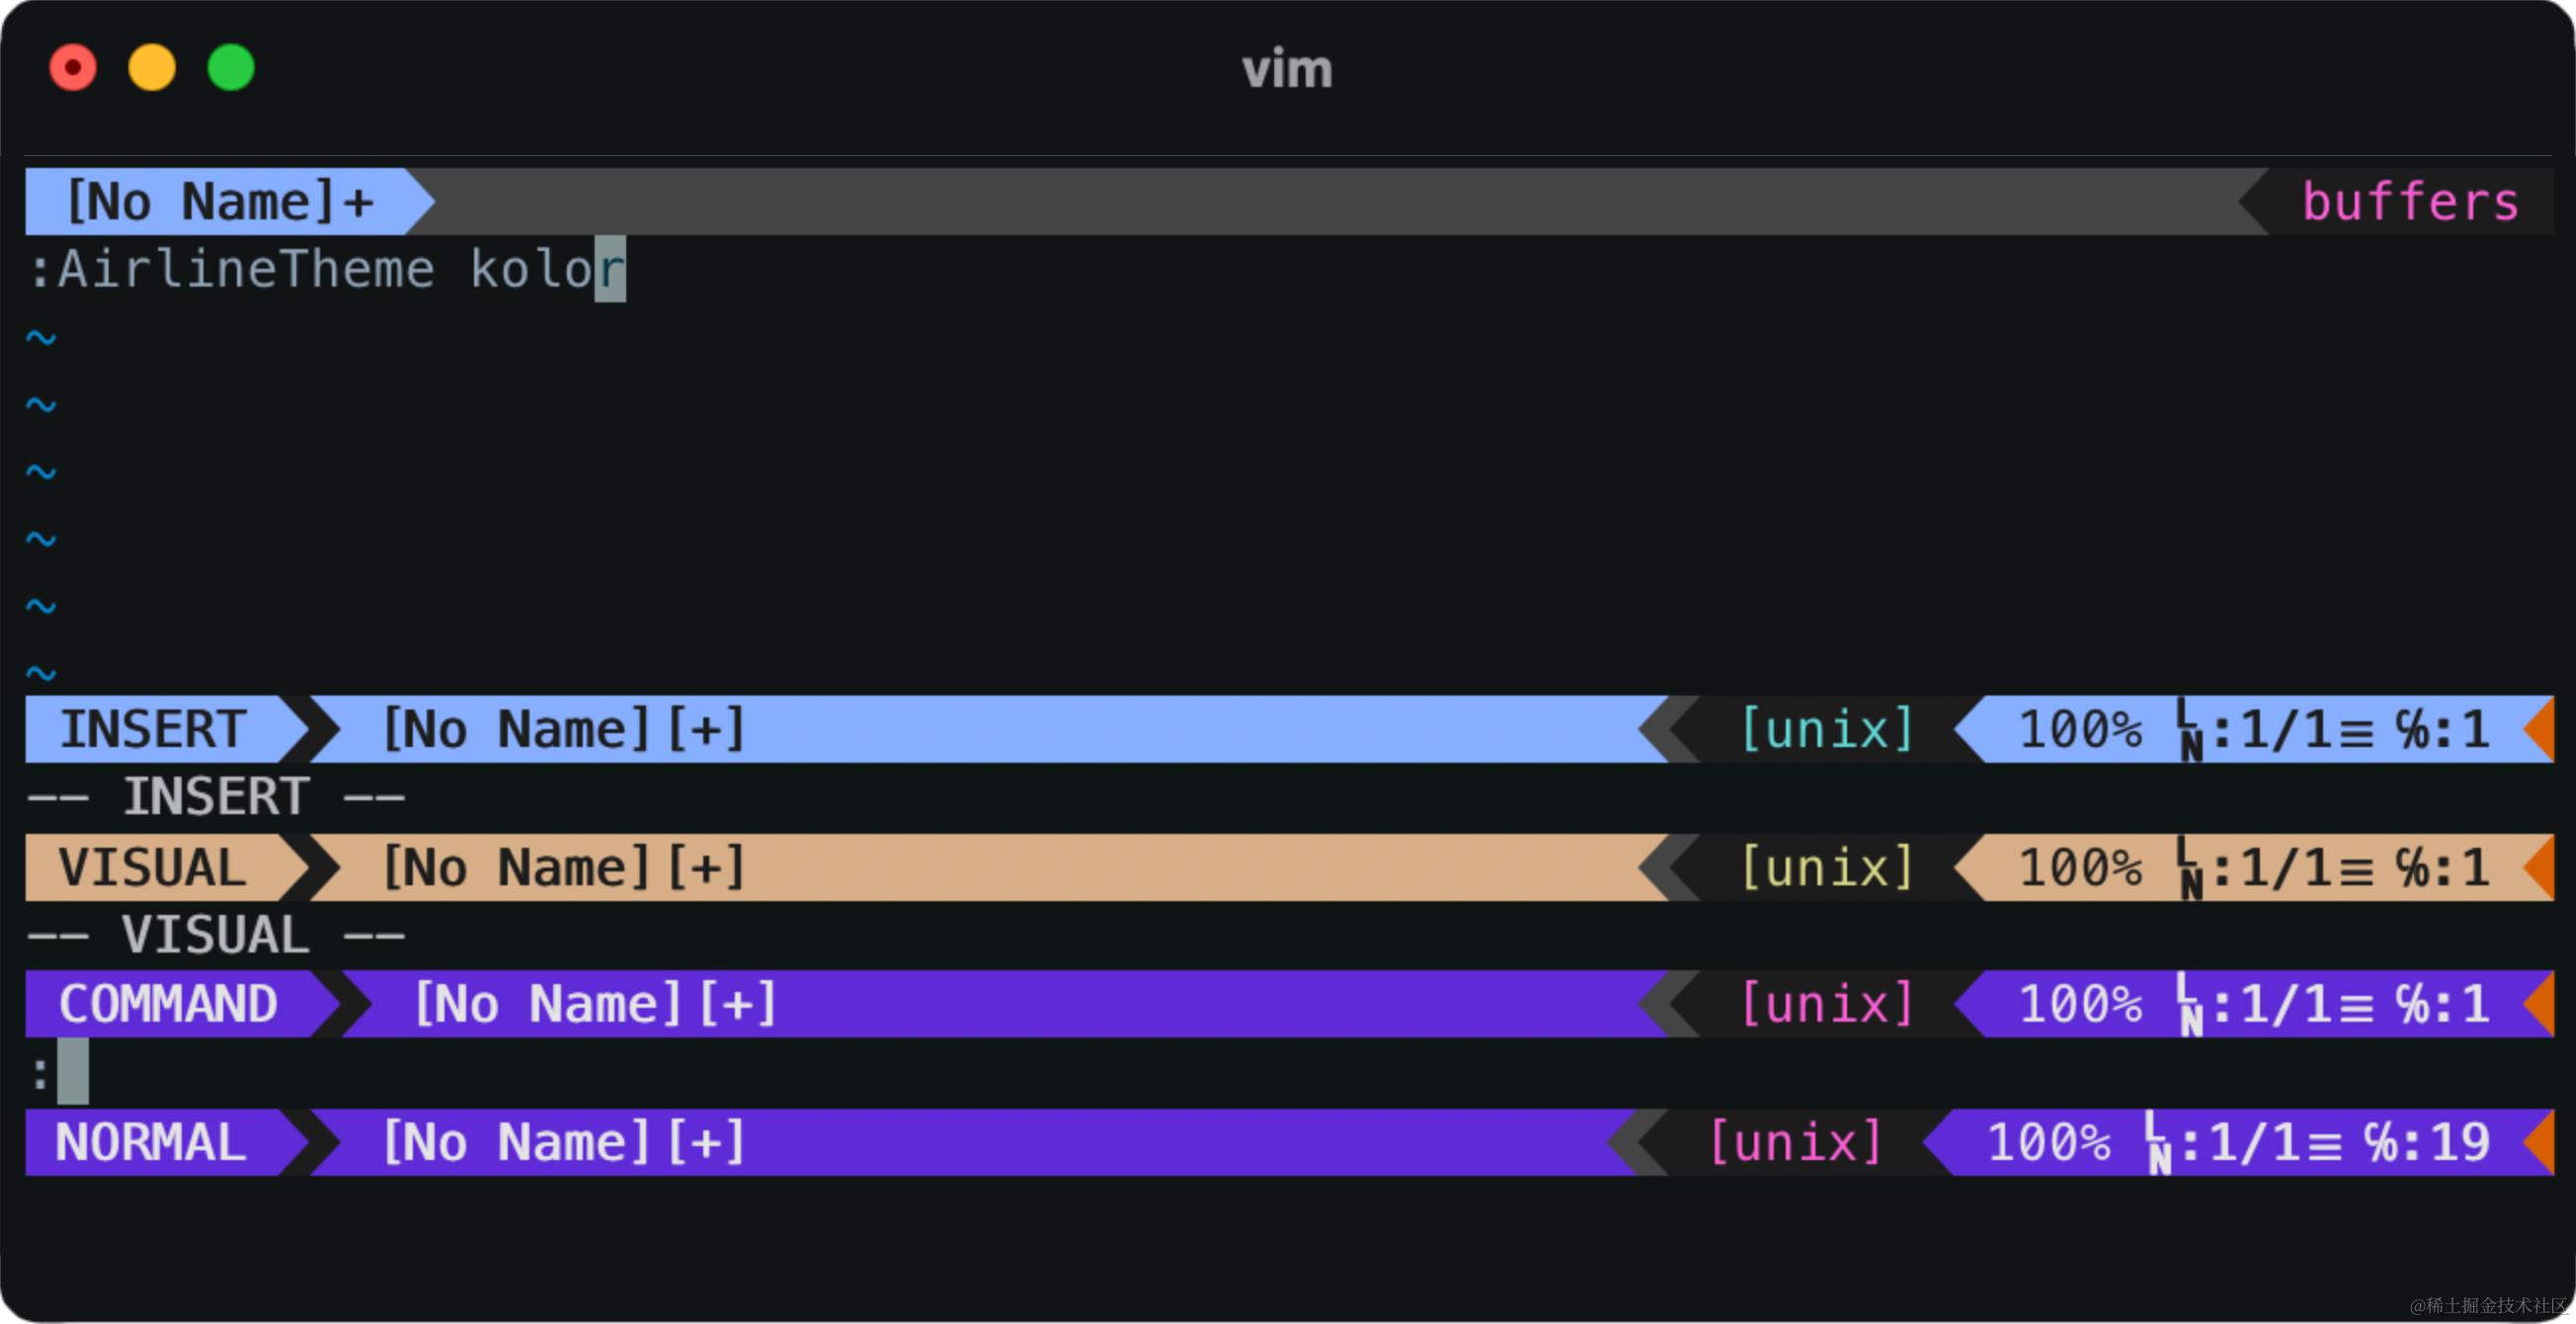Click the COMMAND mode indicator segment
This screenshot has height=1324, width=2576.
coord(168,1004)
